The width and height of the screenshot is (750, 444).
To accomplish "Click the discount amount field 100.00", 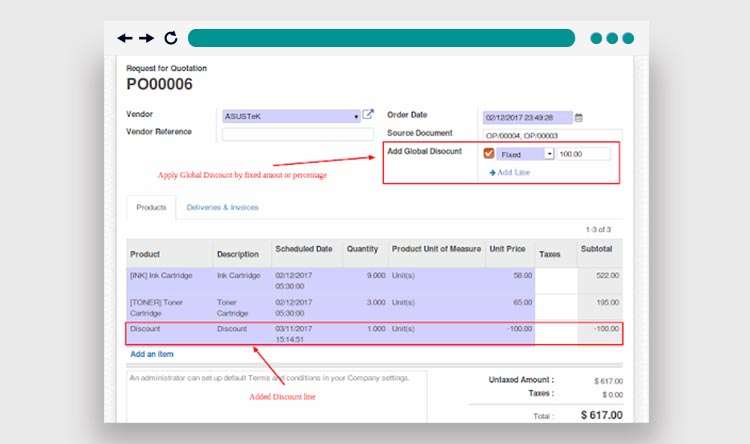I will tap(584, 154).
